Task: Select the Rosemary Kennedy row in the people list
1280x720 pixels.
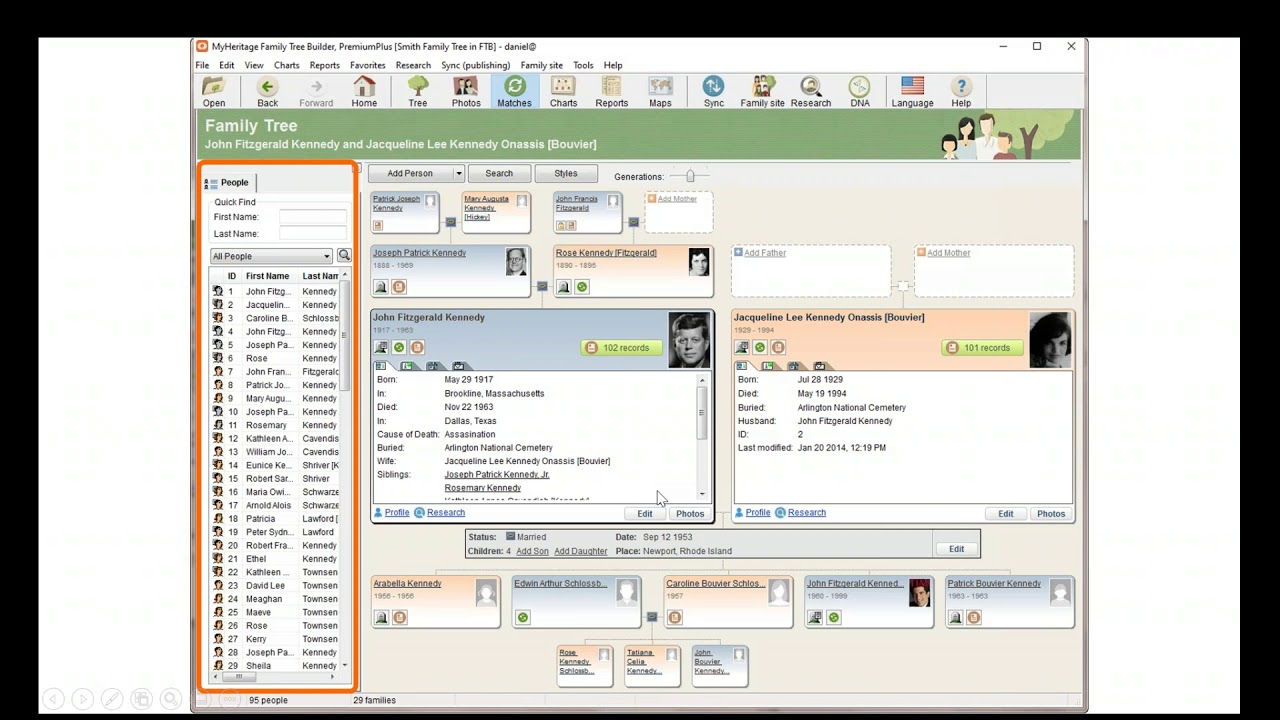Action: pos(275,425)
